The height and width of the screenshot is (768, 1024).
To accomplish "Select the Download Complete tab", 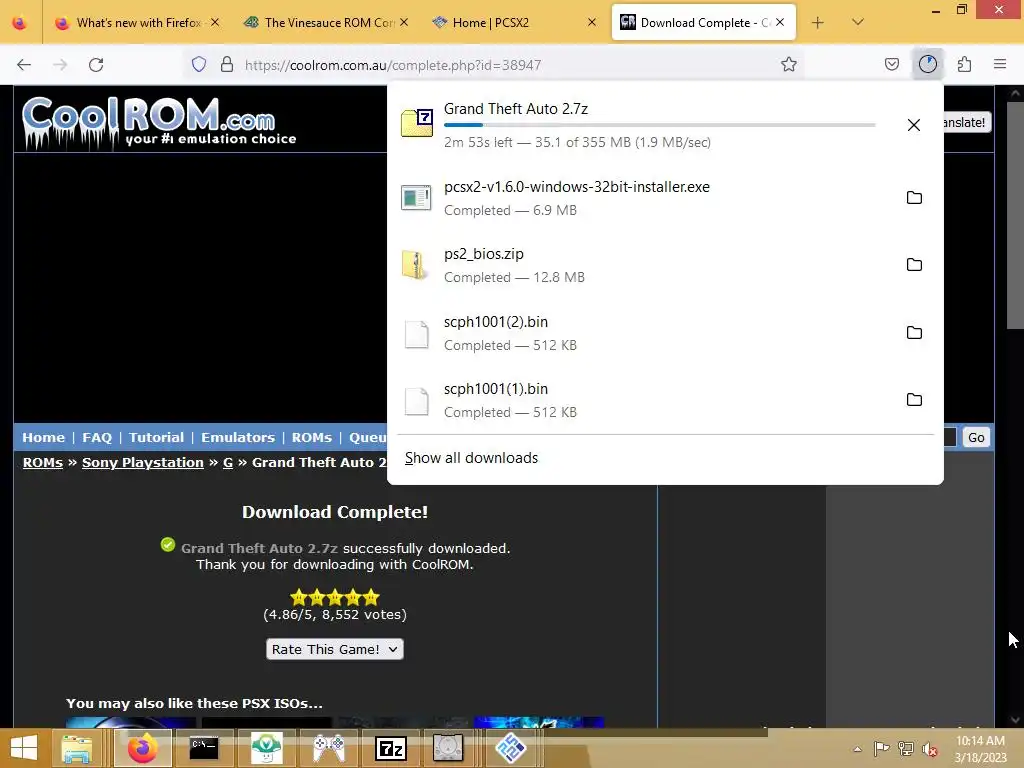I will (x=704, y=23).
